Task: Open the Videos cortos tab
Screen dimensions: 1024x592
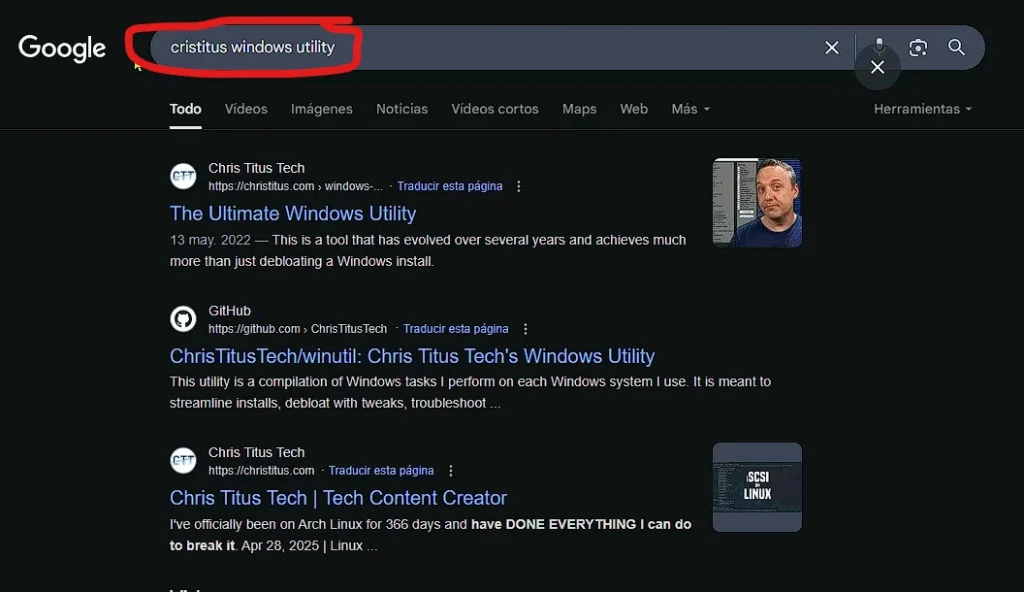Action: coord(495,109)
